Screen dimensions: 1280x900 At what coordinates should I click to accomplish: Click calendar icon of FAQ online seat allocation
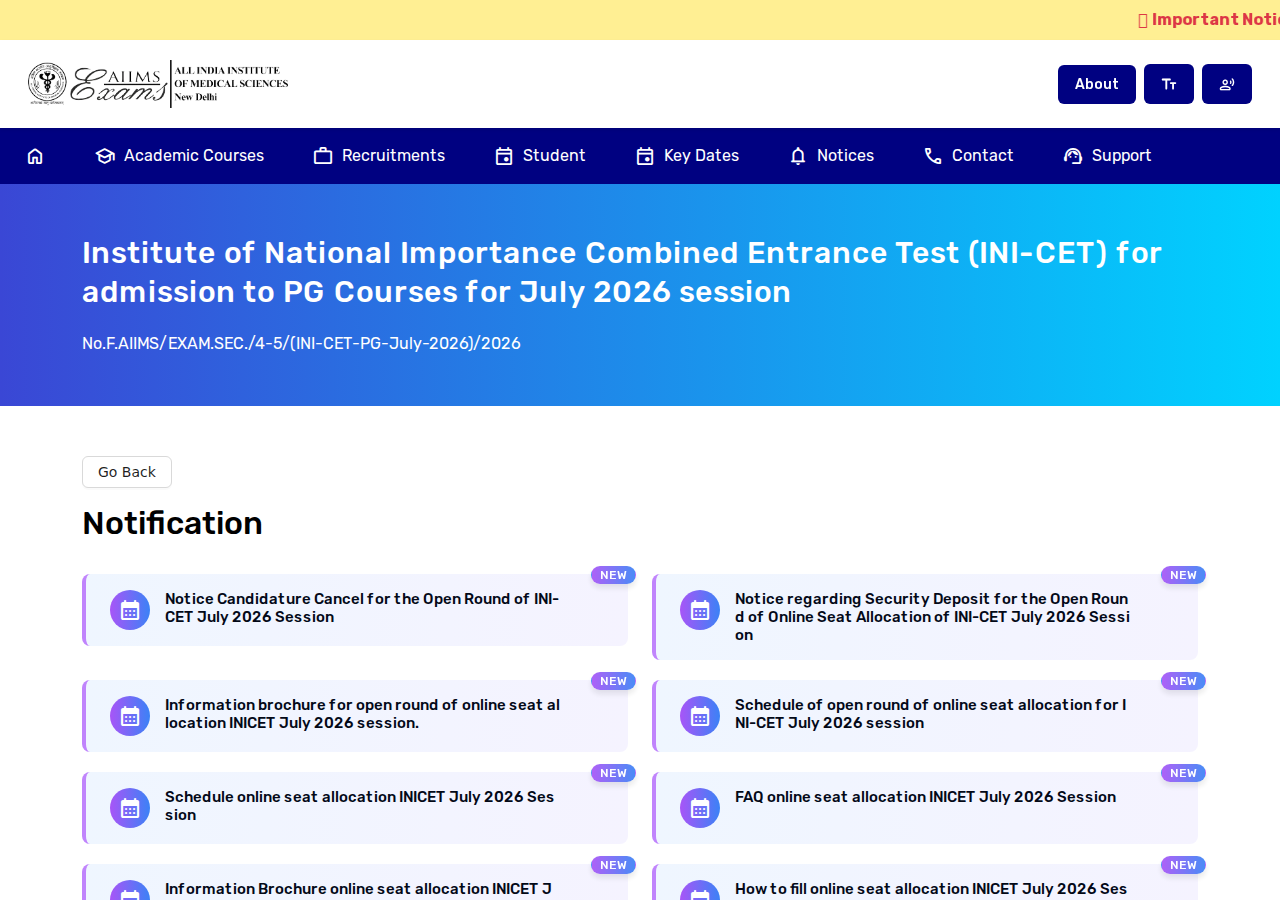click(700, 808)
